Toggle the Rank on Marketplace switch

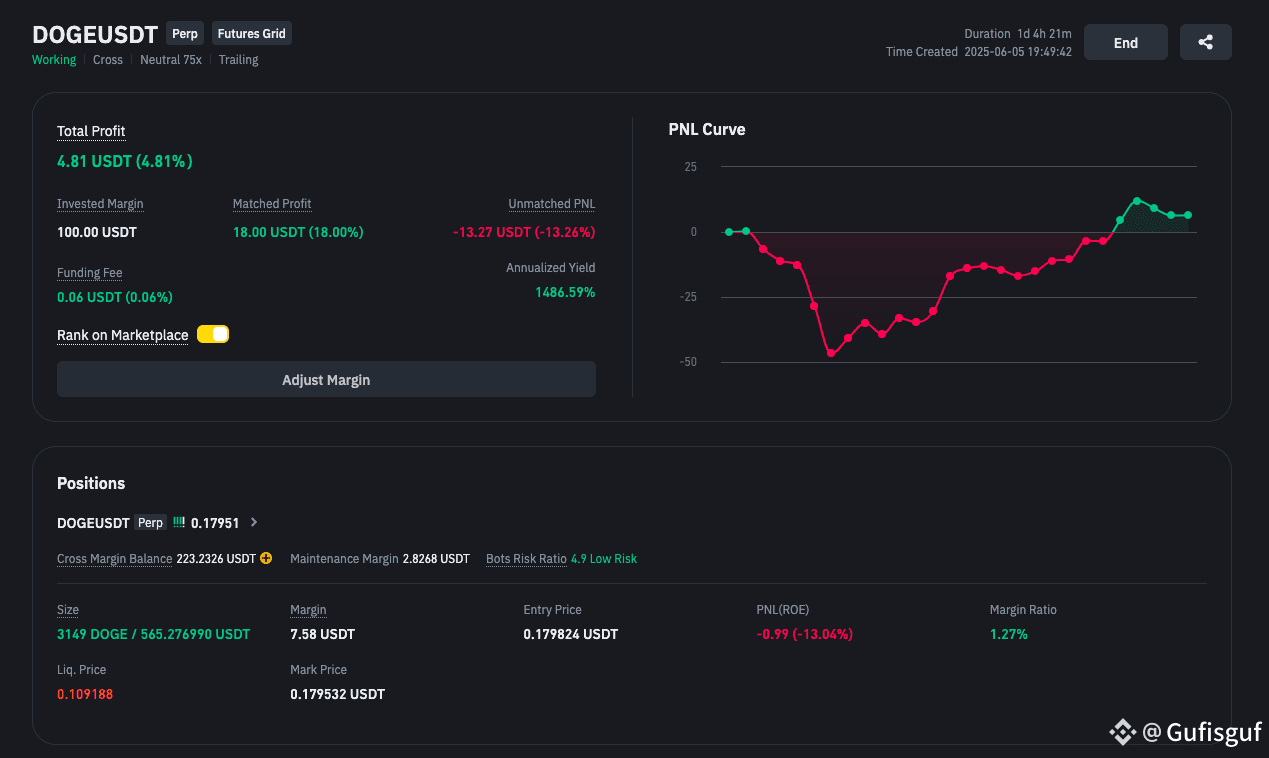213,335
